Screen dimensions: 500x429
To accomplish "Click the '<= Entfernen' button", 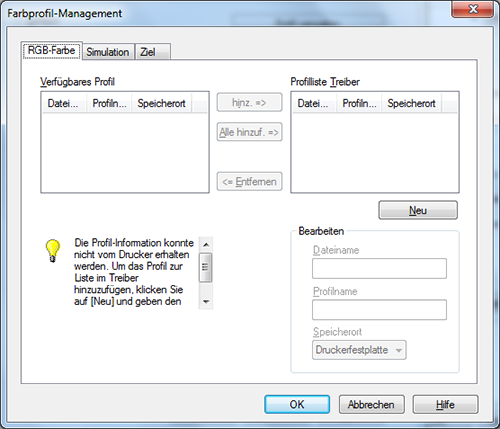I will 249,181.
